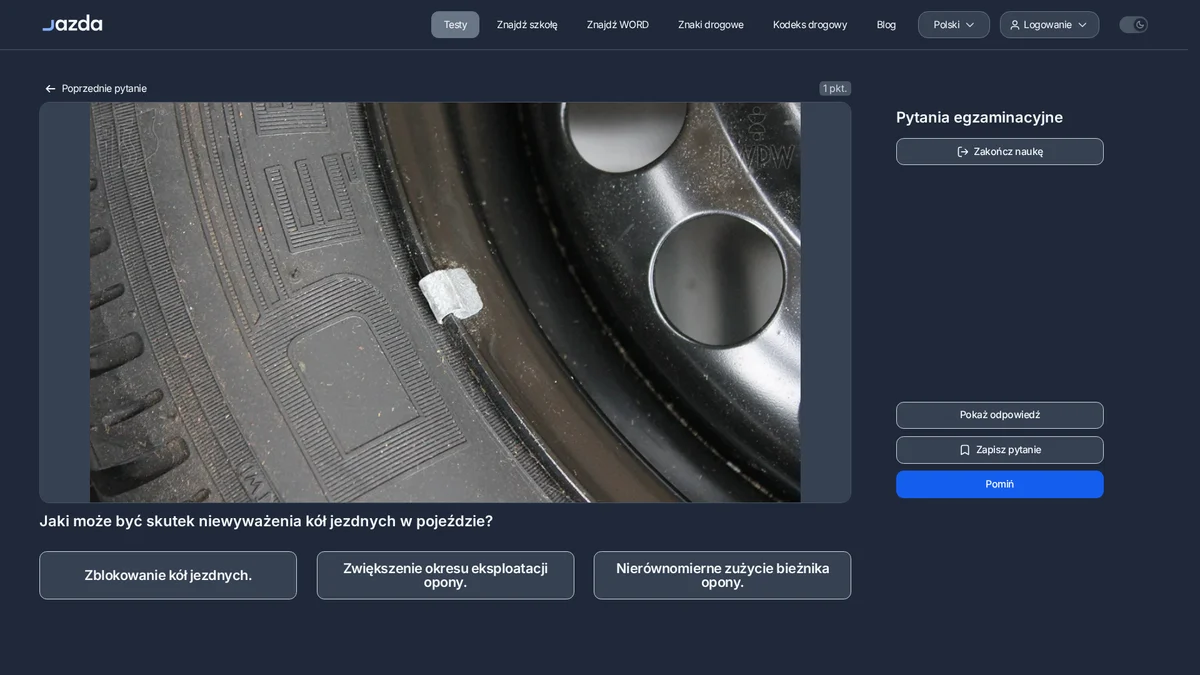Screen dimensions: 1200x675
Task: Click Pokaż odpowiedź button
Action: click(x=1000, y=415)
